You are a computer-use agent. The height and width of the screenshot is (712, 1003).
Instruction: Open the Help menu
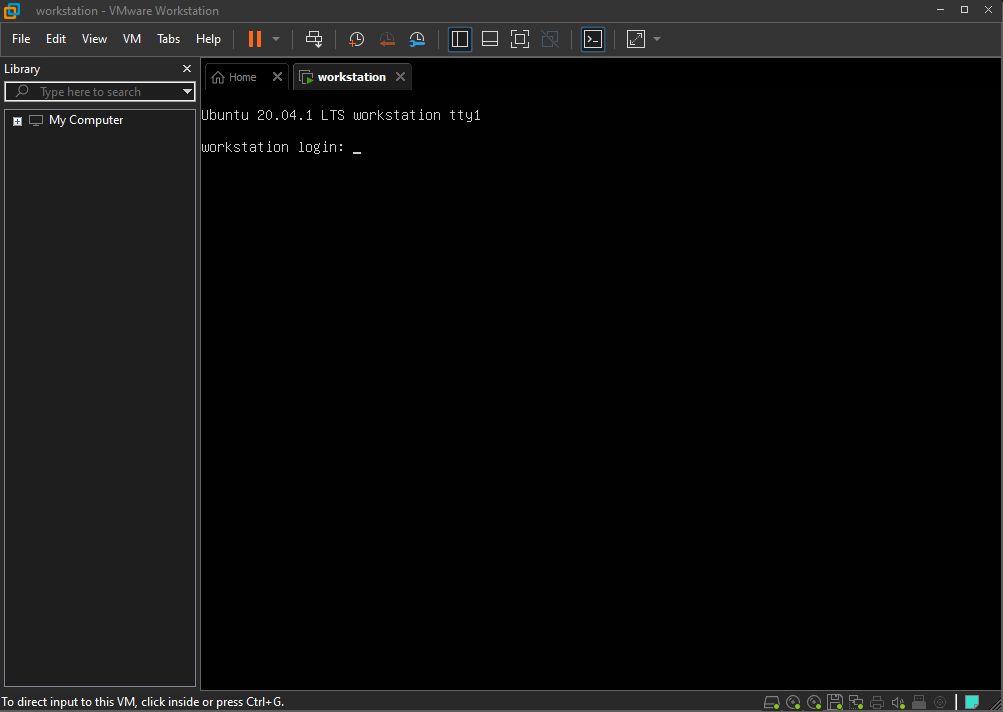[208, 39]
